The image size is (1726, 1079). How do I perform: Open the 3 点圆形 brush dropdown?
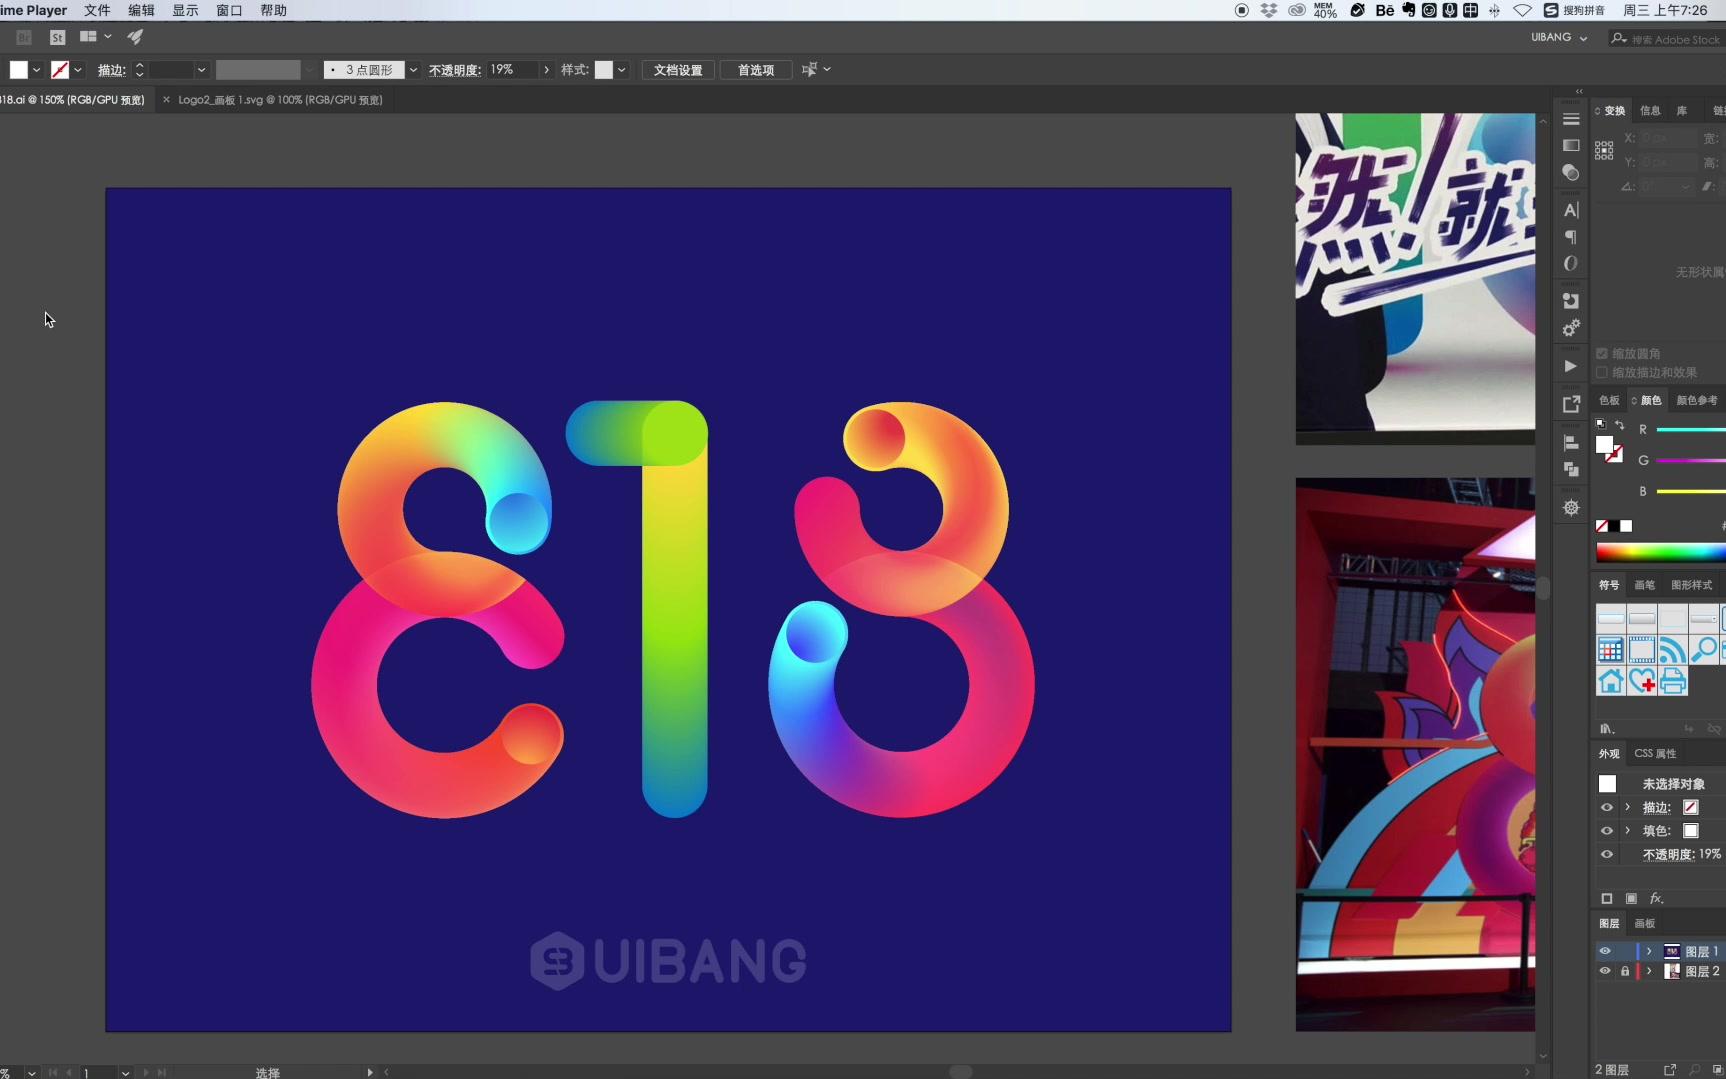tap(413, 70)
